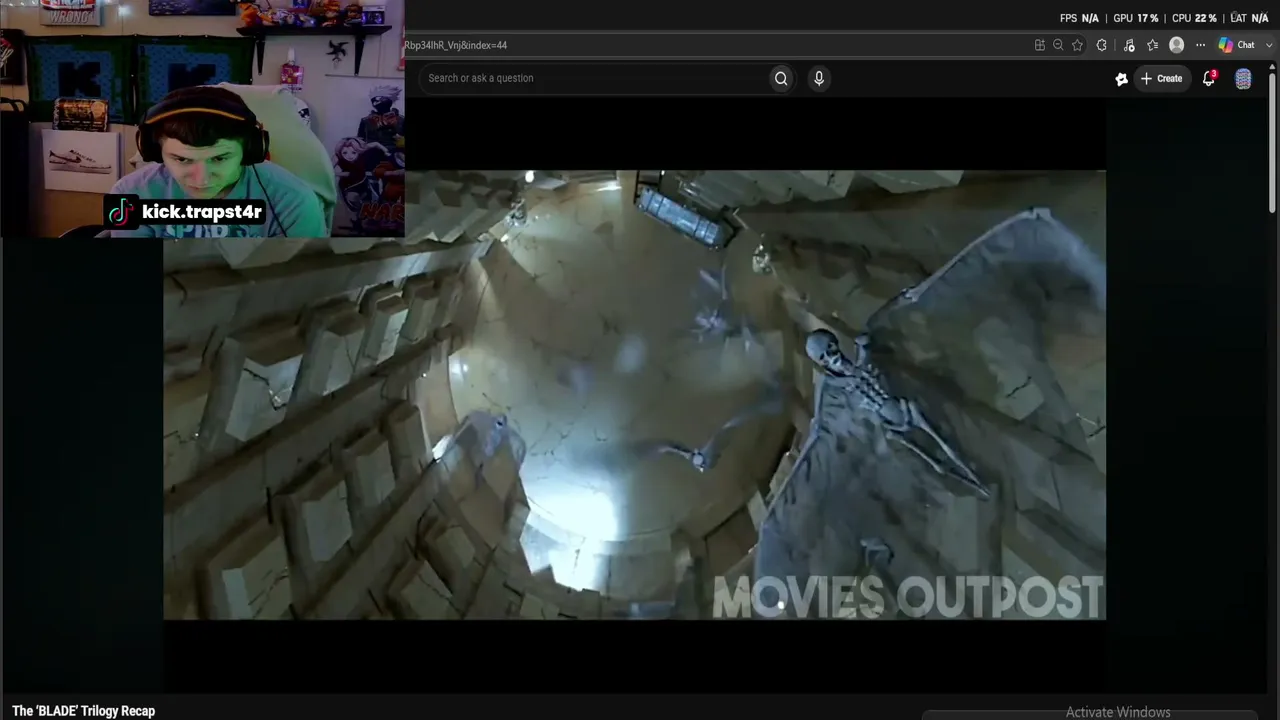Click the 'GPU 17 %' overlay stat
This screenshot has width=1280, height=720.
coord(1136,18)
